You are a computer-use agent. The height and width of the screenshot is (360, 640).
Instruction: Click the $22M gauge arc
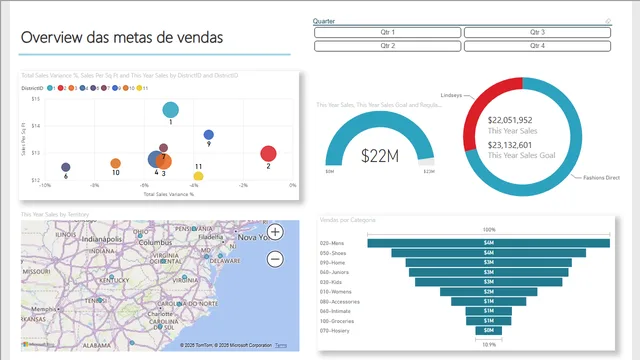point(380,119)
